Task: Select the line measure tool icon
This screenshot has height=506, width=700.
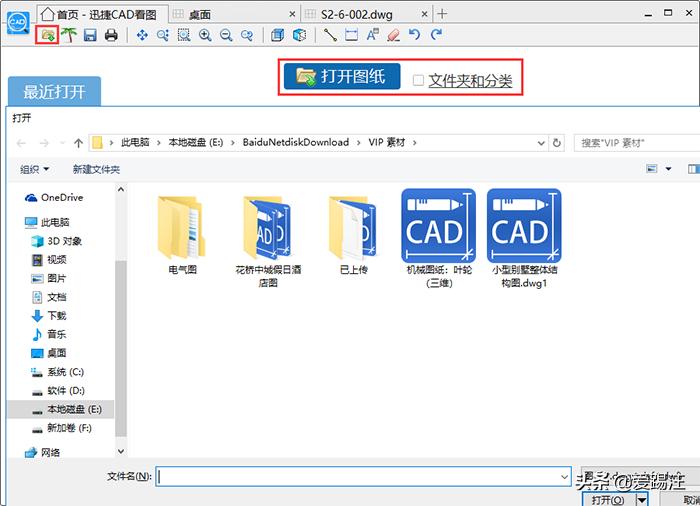Action: pyautogui.click(x=330, y=35)
